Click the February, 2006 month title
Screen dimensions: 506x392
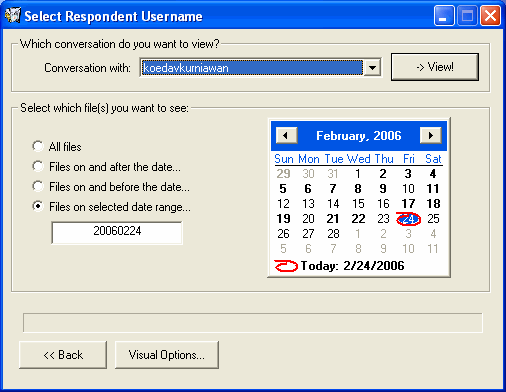[359, 136]
